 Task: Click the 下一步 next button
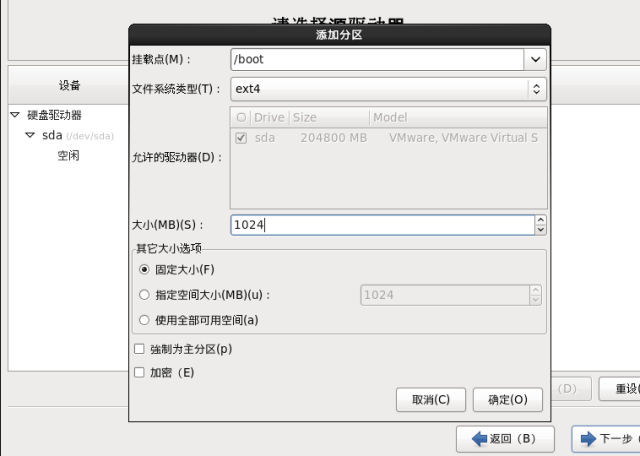[606, 439]
